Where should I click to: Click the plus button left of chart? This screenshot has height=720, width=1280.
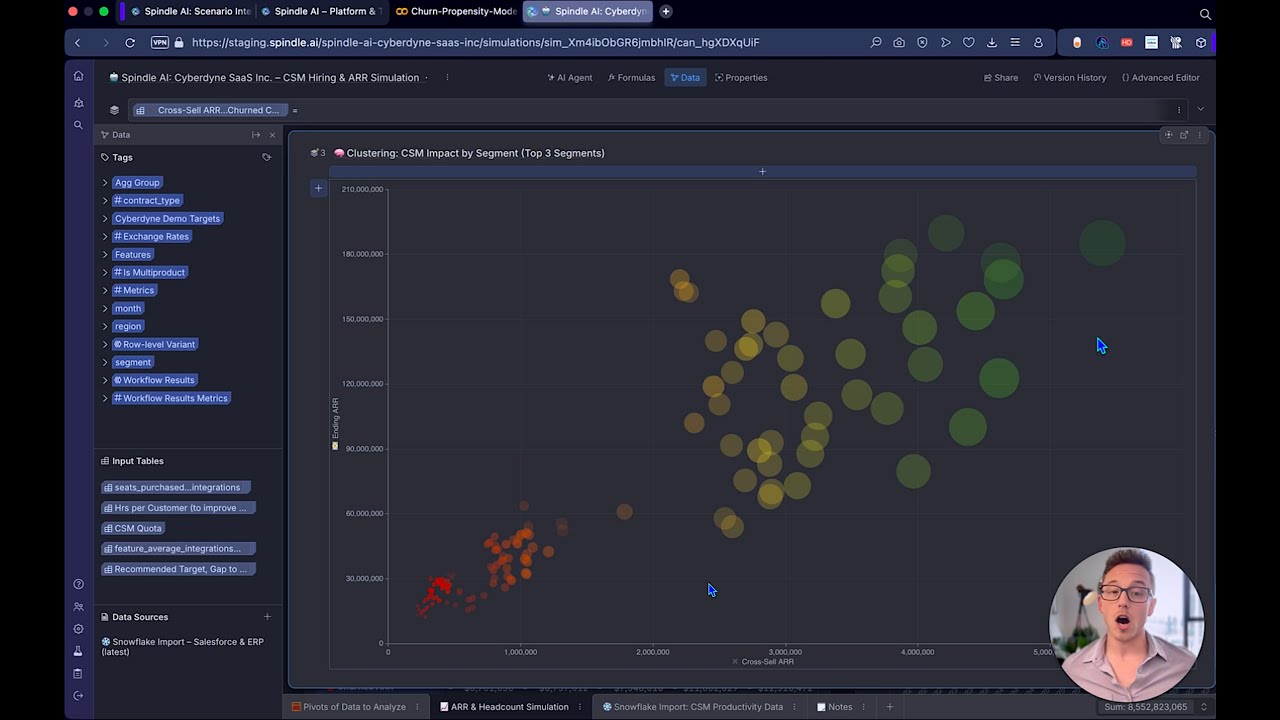tap(319, 188)
